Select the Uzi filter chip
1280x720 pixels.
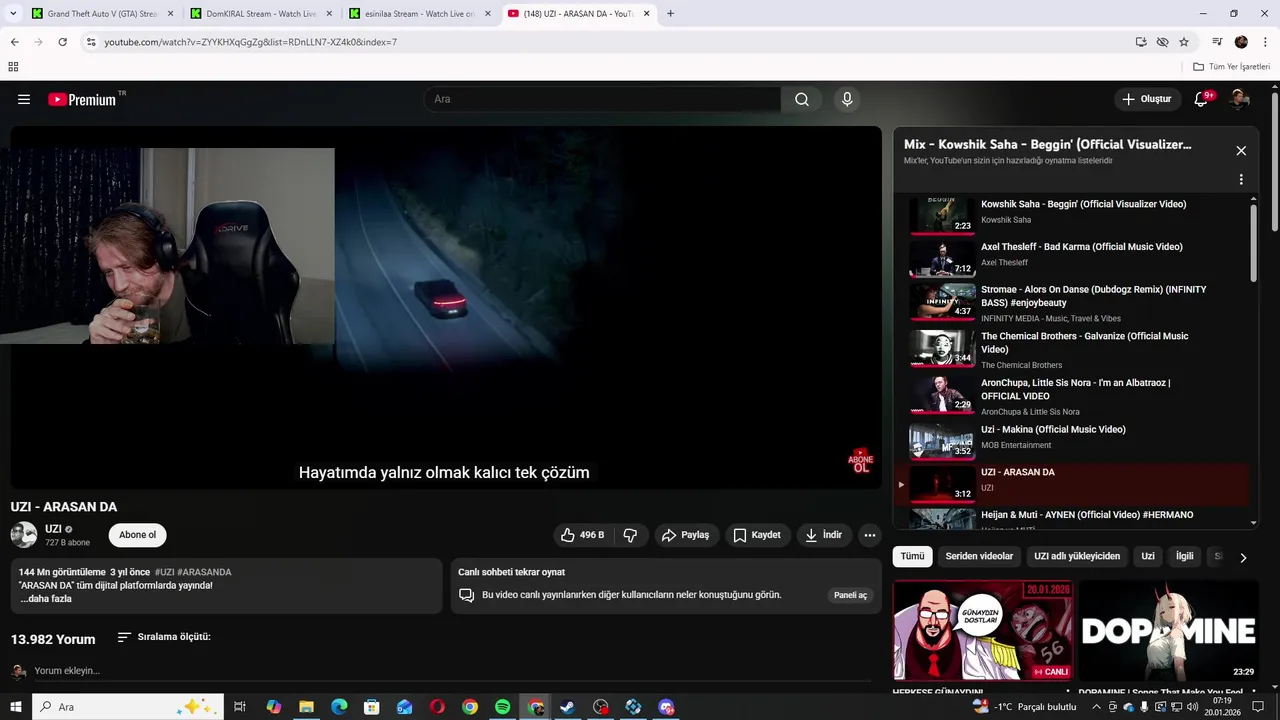pos(1148,556)
